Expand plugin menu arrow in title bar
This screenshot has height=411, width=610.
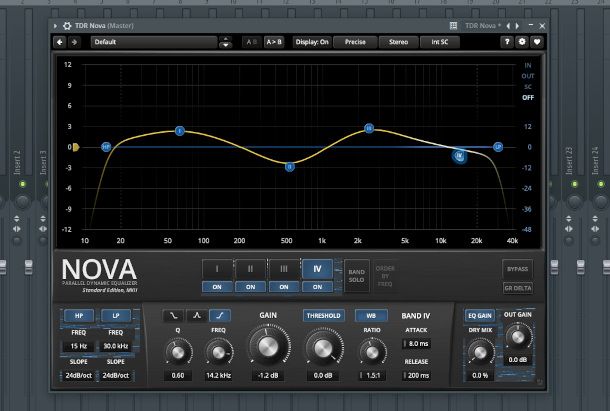(55, 26)
